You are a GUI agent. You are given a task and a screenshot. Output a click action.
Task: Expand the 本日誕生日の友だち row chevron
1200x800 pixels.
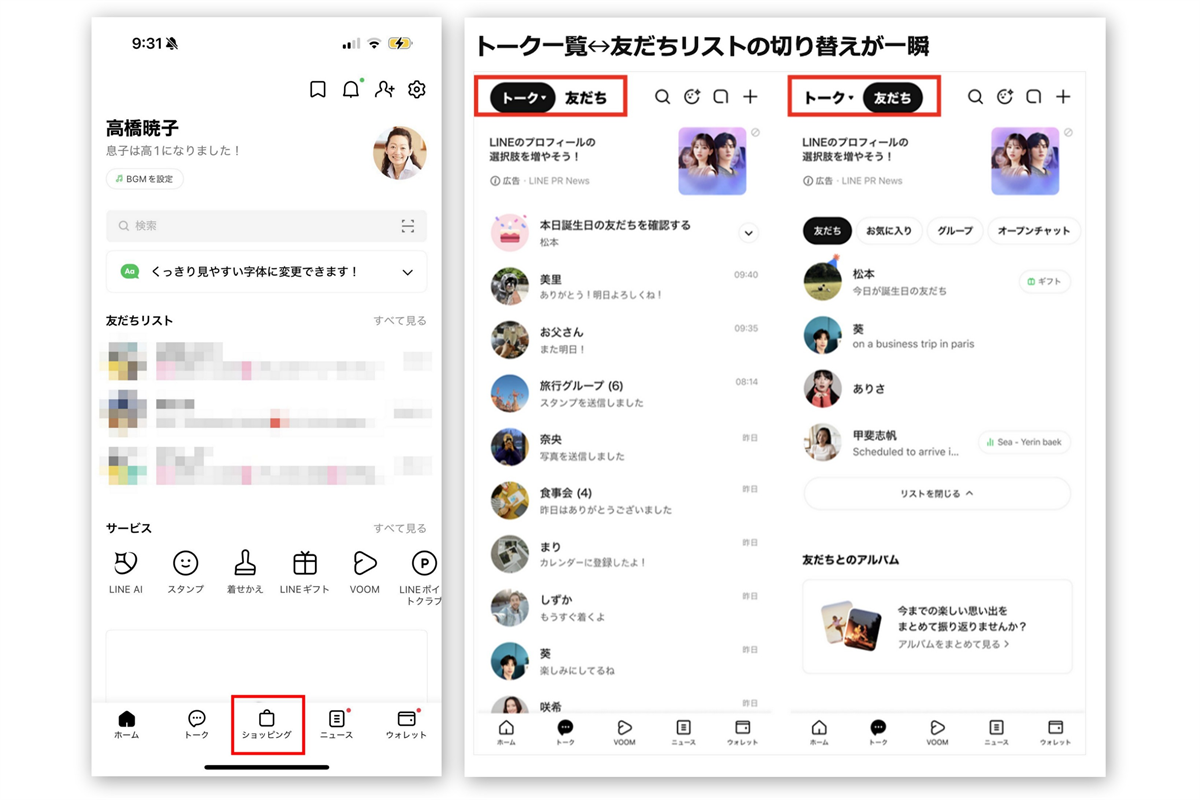748,233
